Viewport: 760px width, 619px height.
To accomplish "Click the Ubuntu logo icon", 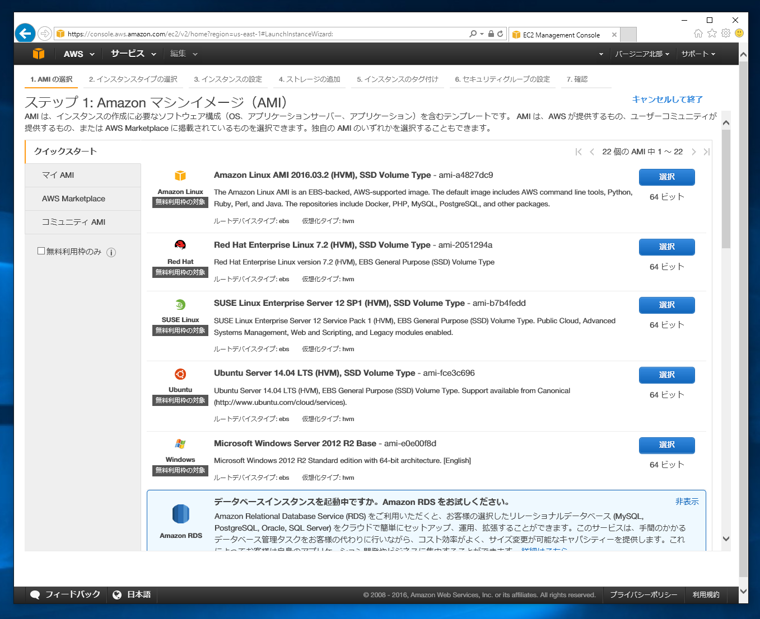I will (x=180, y=374).
